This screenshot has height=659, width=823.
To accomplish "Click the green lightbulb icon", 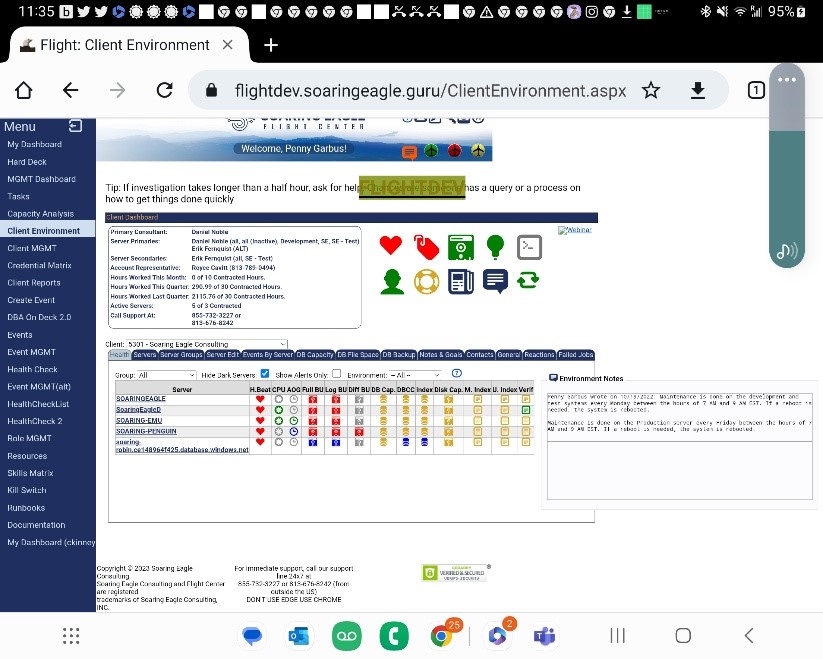I will pos(495,245).
